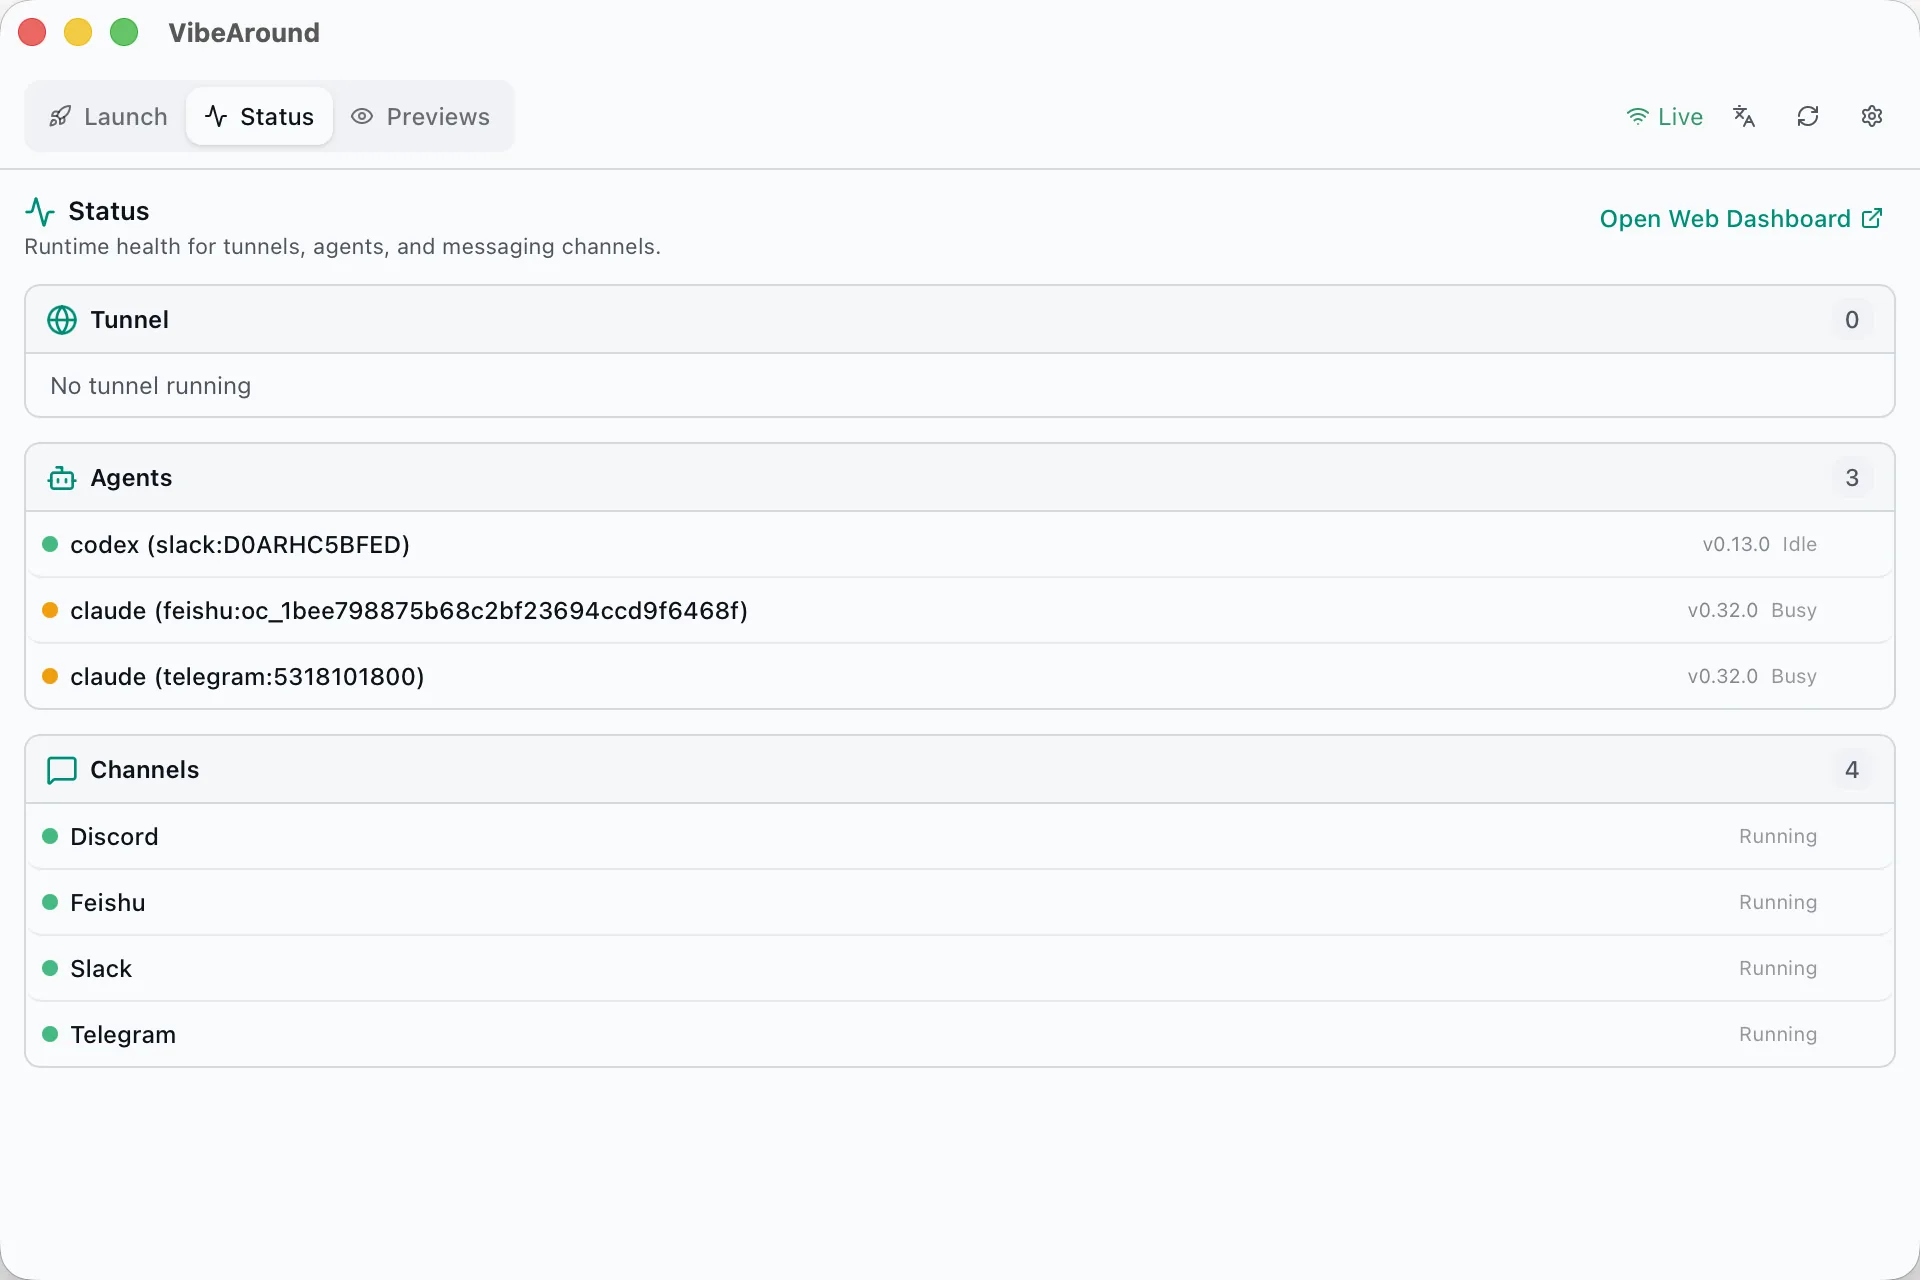Click the Tunnel section header title
1920x1280 pixels.
(130, 320)
